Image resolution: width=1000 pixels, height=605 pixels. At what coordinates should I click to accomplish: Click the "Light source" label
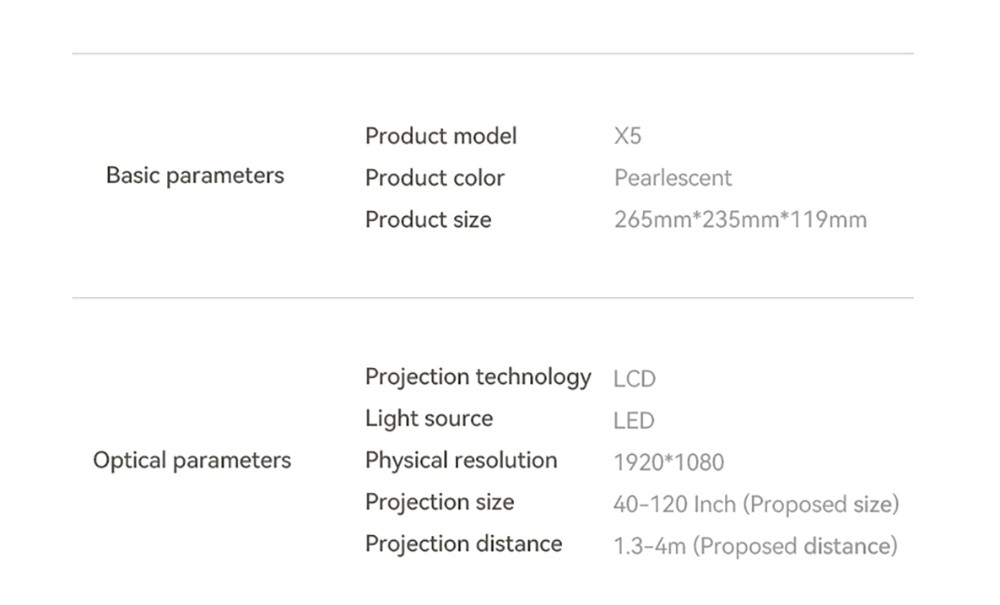click(x=429, y=419)
